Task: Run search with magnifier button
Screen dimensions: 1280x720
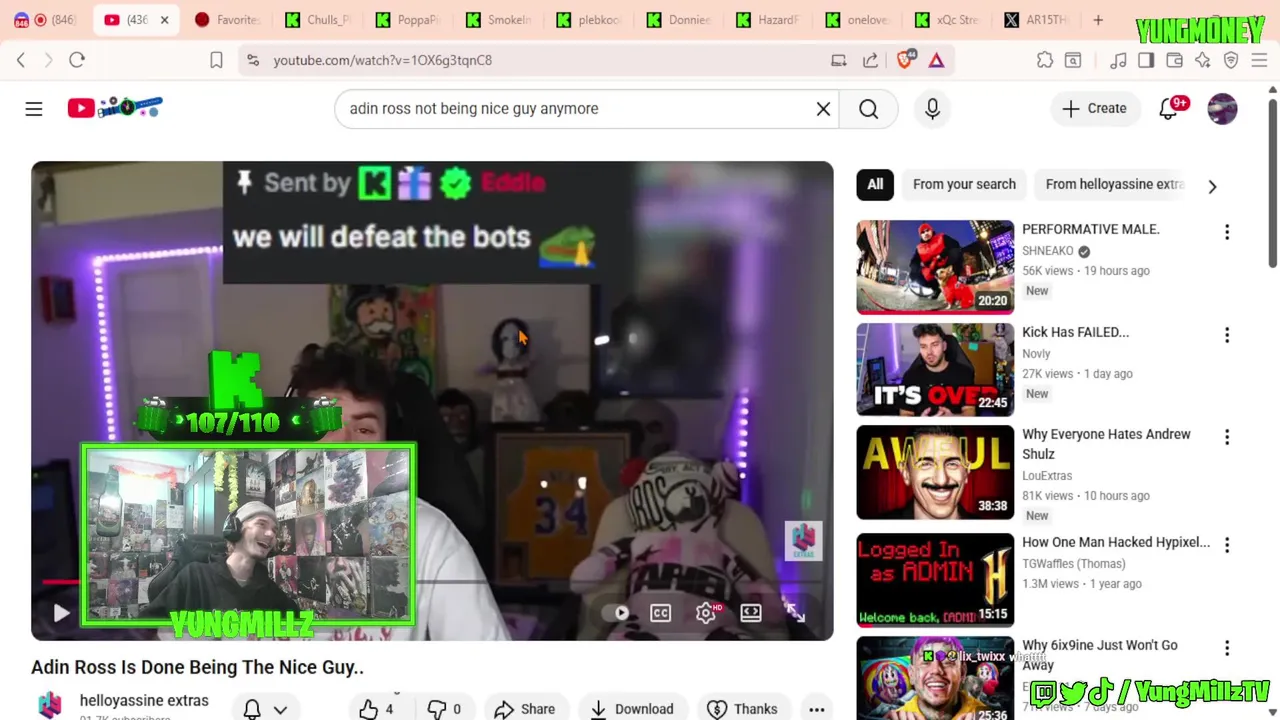Action: pos(868,108)
